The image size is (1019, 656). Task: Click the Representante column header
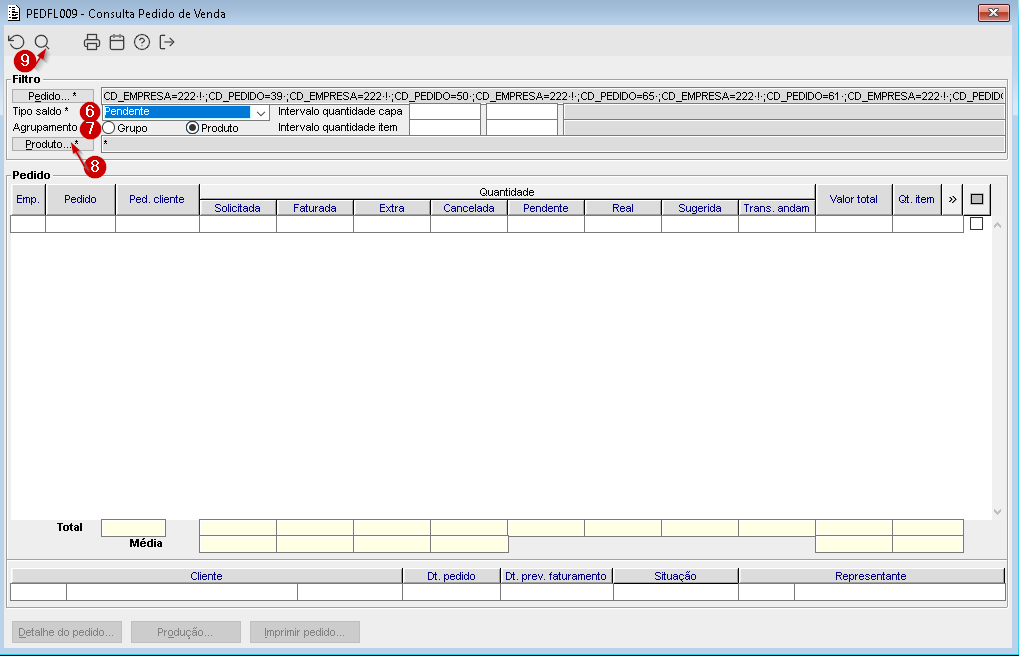[871, 576]
